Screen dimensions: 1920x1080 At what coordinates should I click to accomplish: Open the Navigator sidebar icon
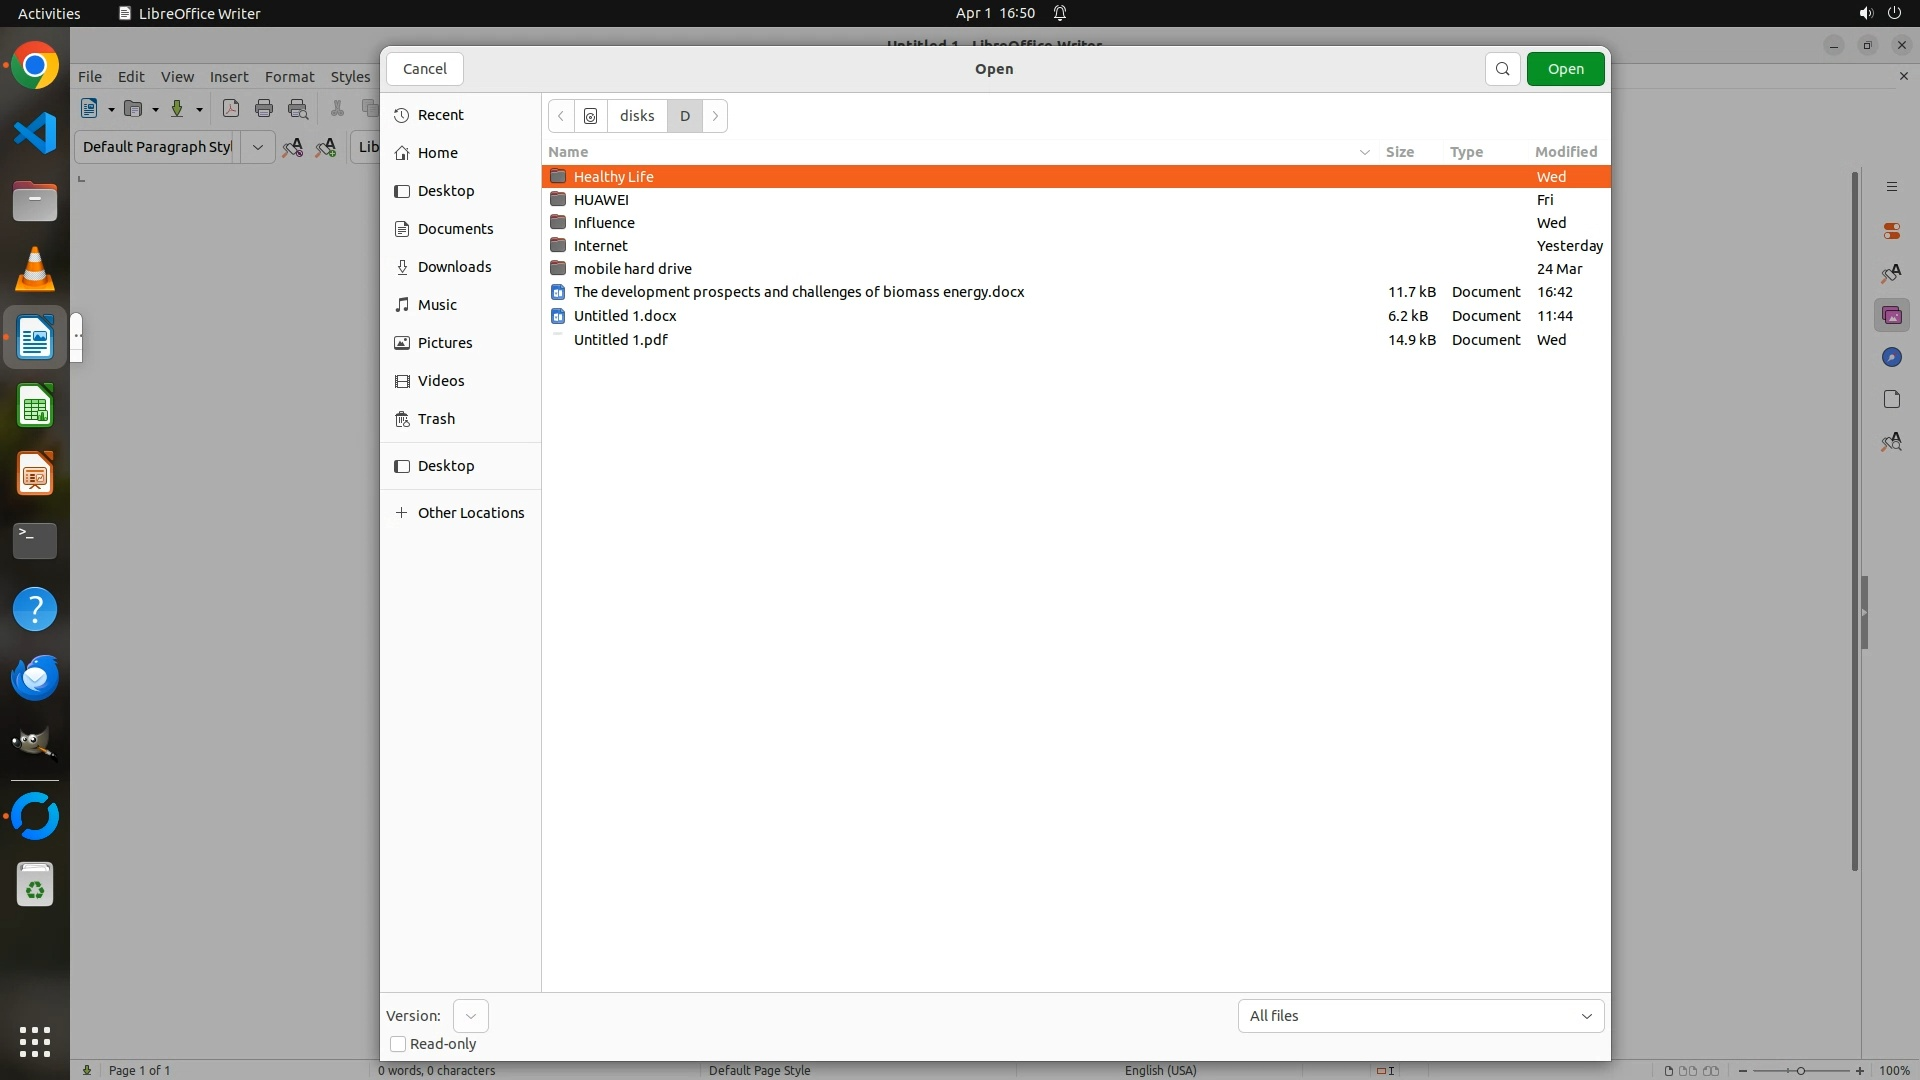[x=1891, y=358]
